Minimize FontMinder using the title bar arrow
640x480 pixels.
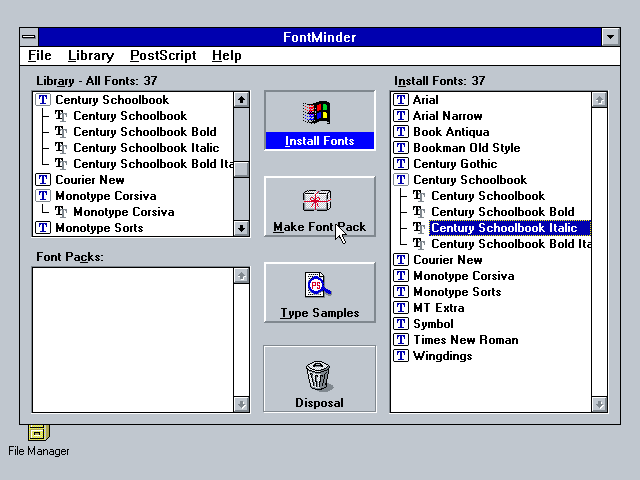coord(611,37)
